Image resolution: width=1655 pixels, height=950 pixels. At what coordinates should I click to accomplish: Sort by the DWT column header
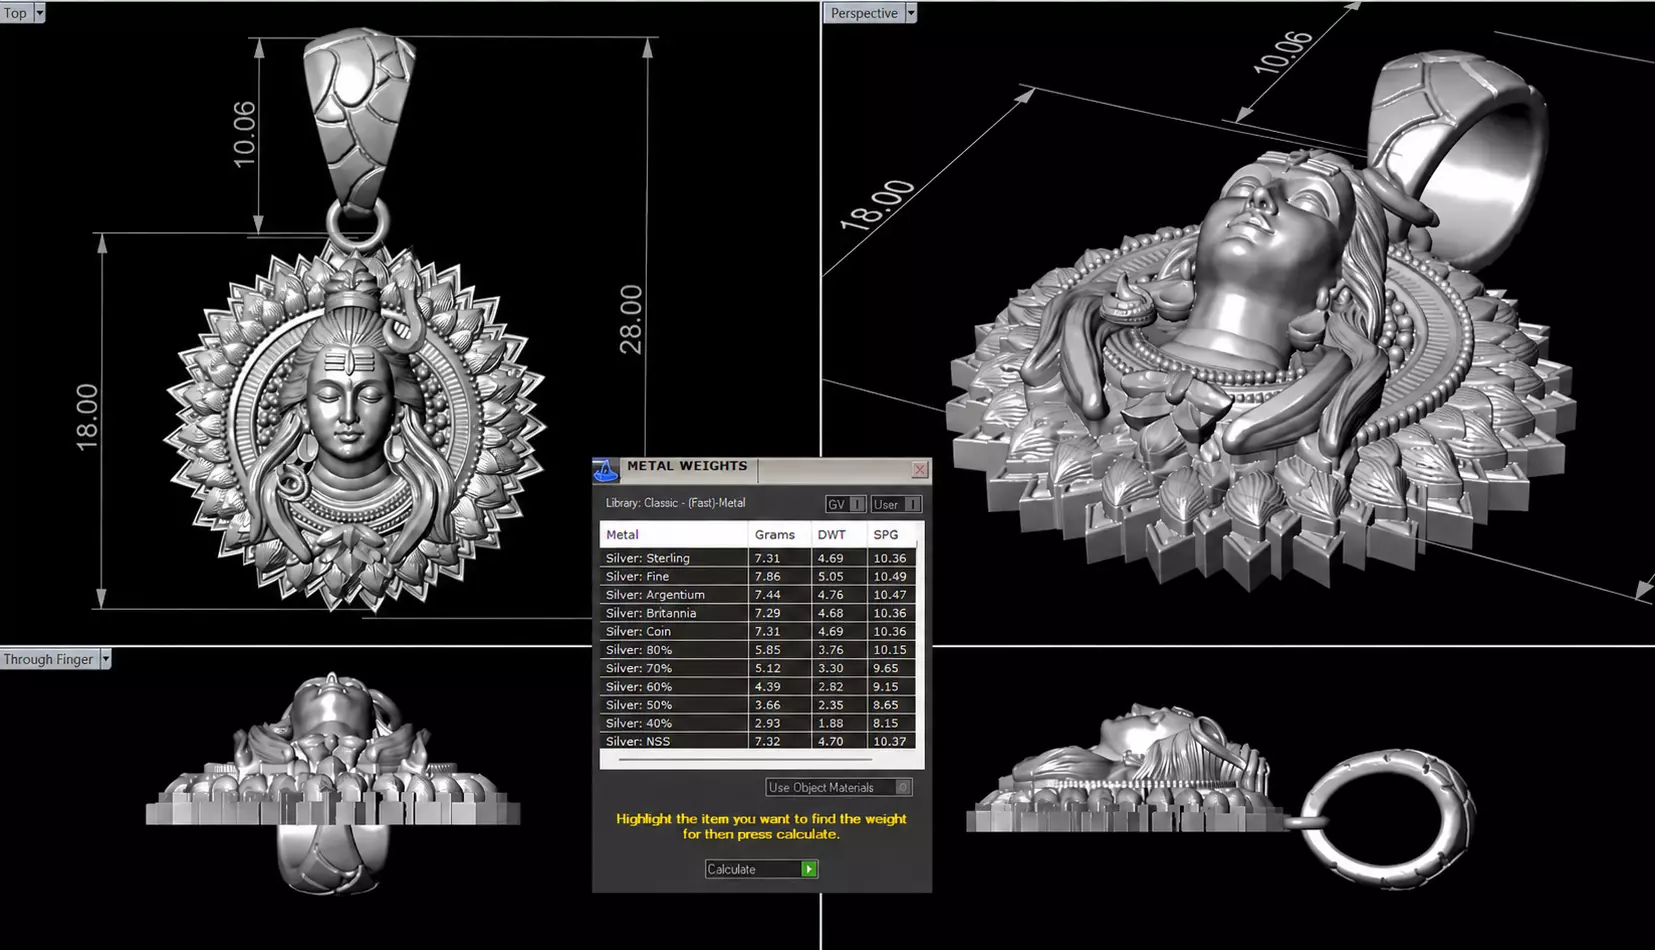pos(840,534)
